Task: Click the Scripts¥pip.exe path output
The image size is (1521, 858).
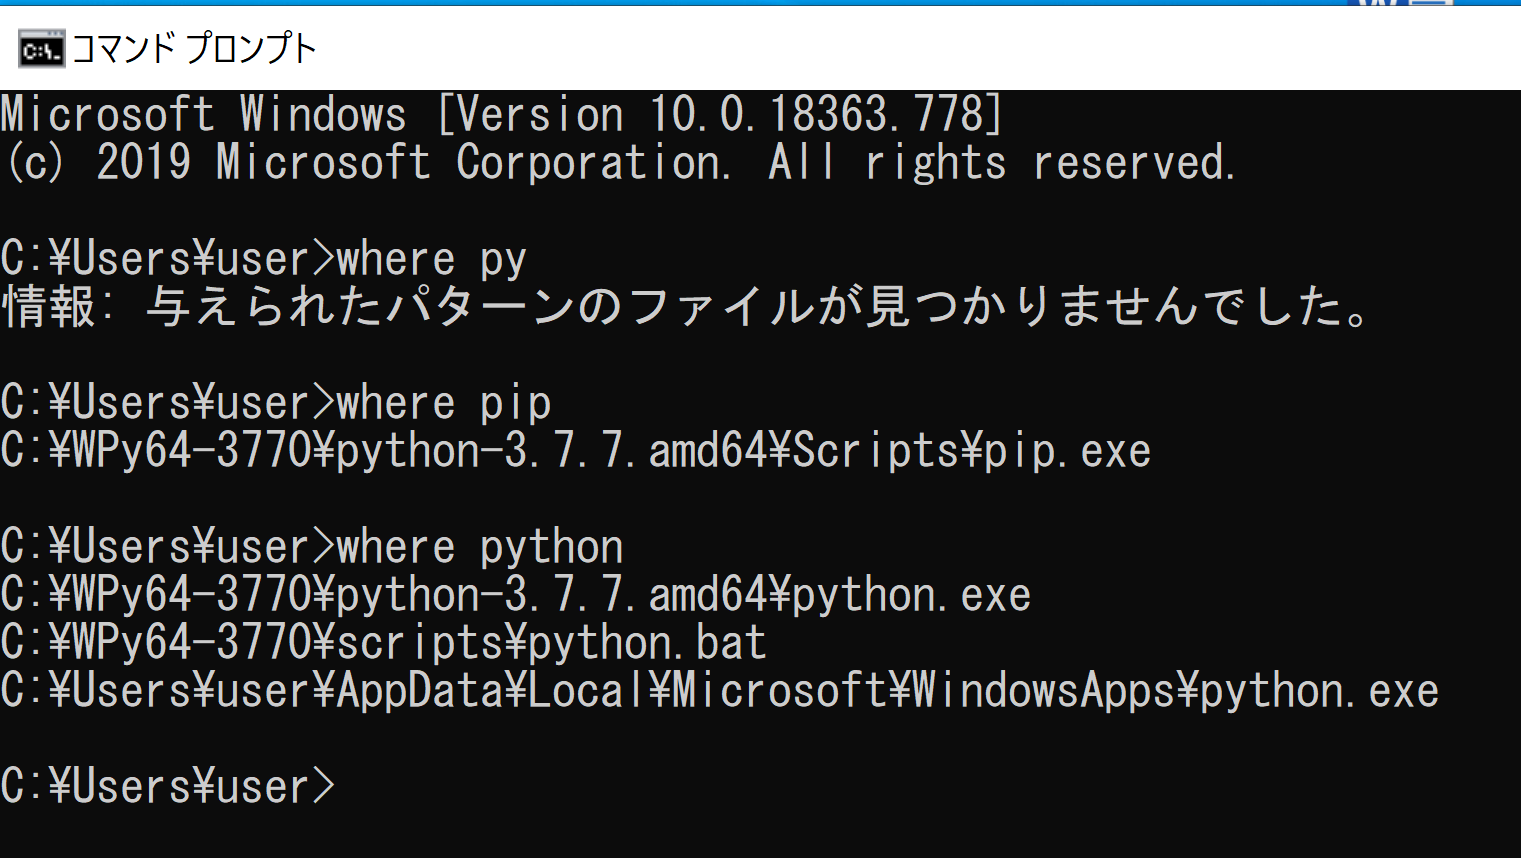Action: click(576, 451)
